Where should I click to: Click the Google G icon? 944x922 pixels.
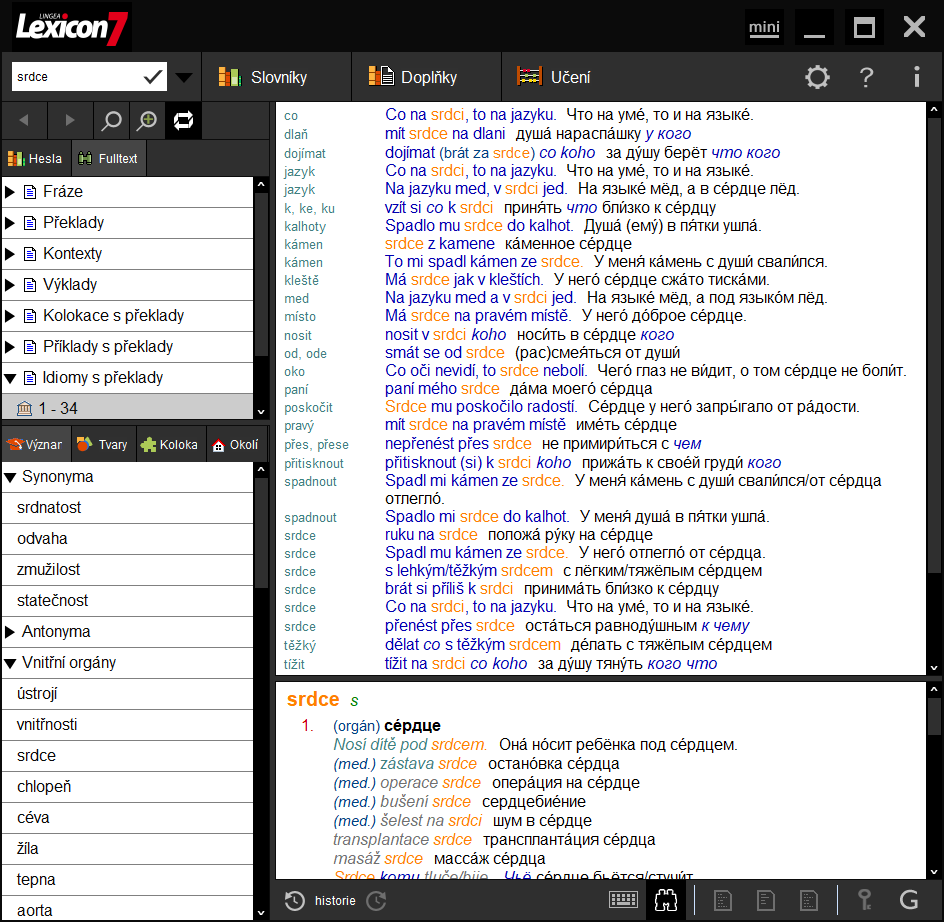908,900
